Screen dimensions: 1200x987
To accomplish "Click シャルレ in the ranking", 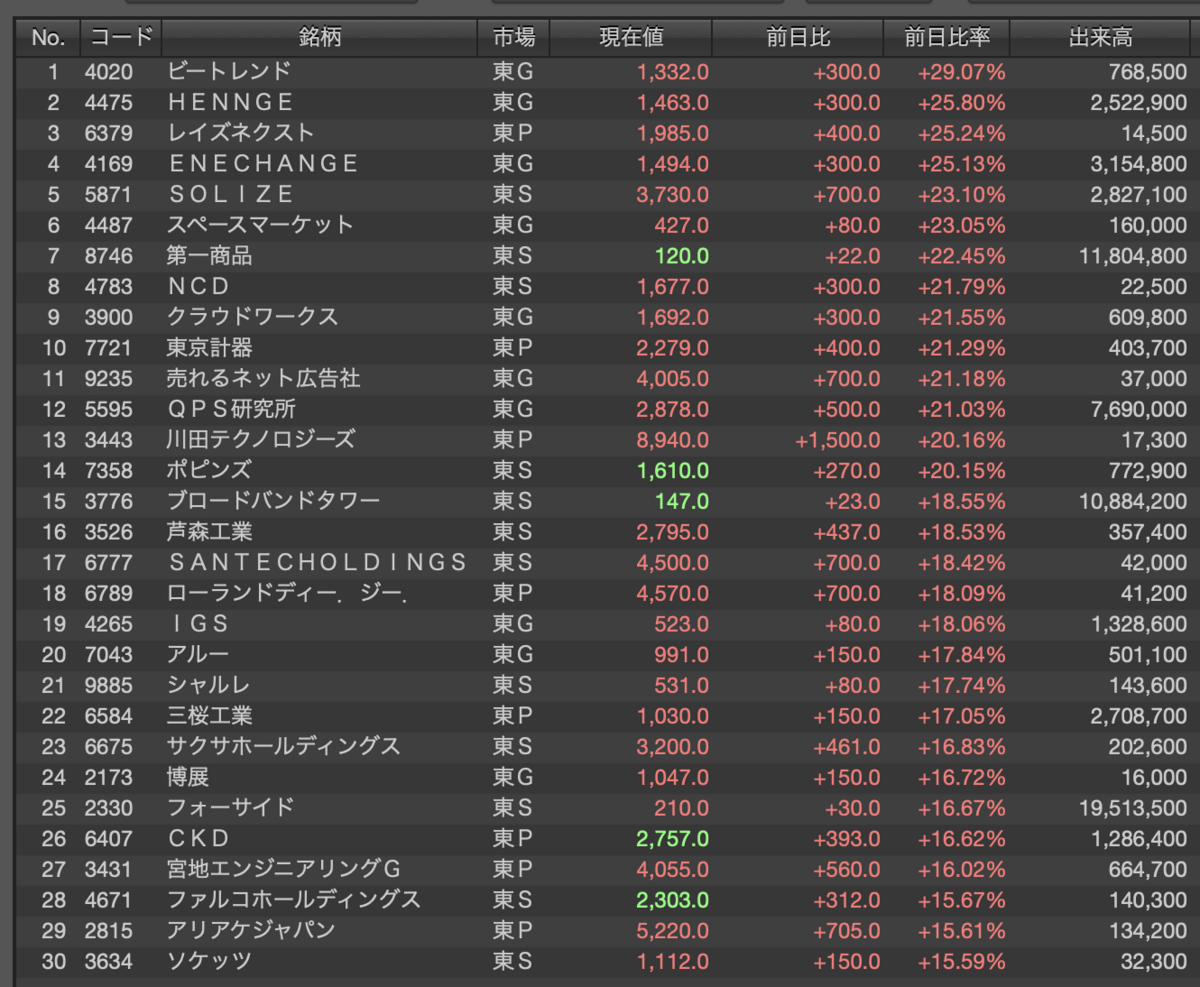I will tap(209, 684).
